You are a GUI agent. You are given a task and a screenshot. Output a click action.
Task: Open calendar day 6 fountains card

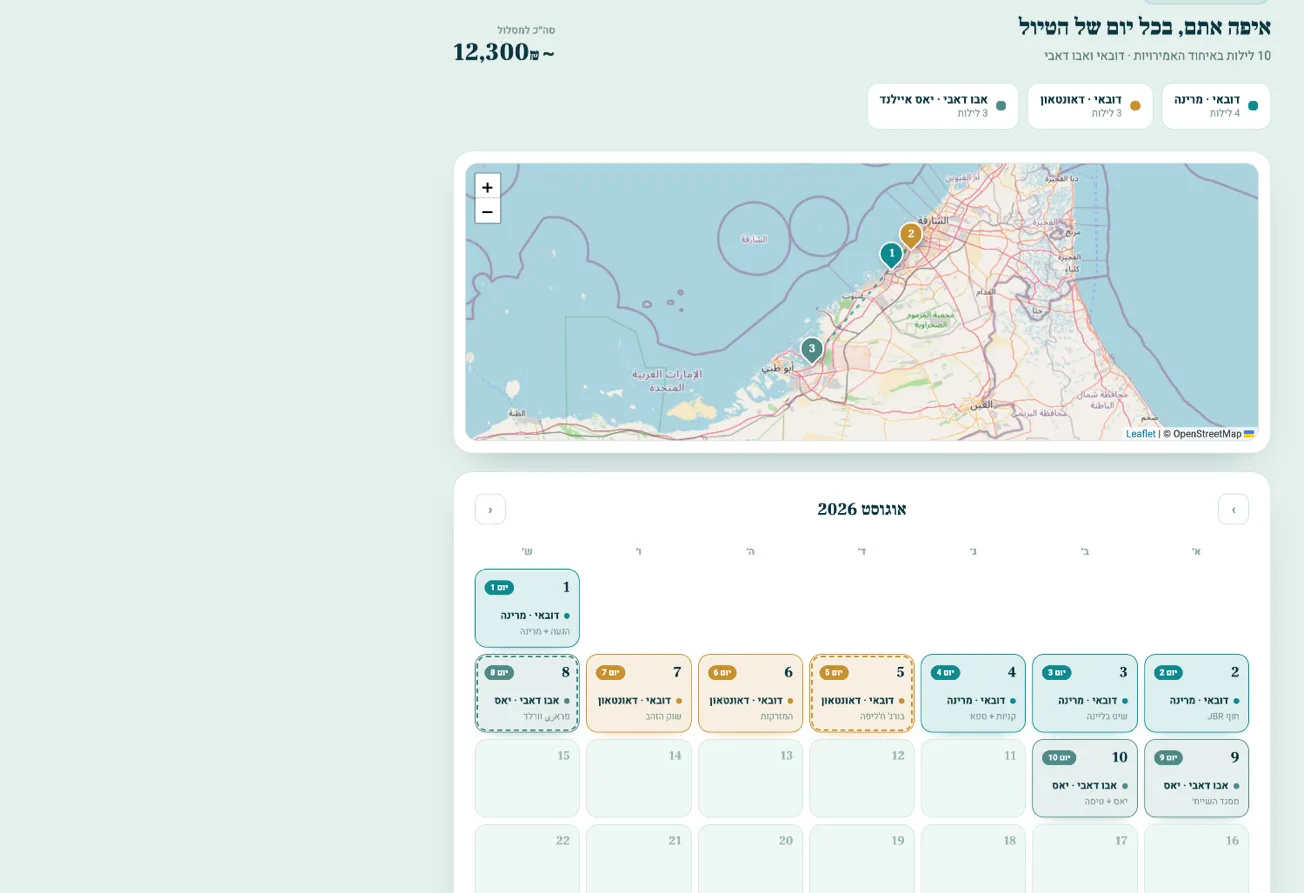tap(750, 693)
